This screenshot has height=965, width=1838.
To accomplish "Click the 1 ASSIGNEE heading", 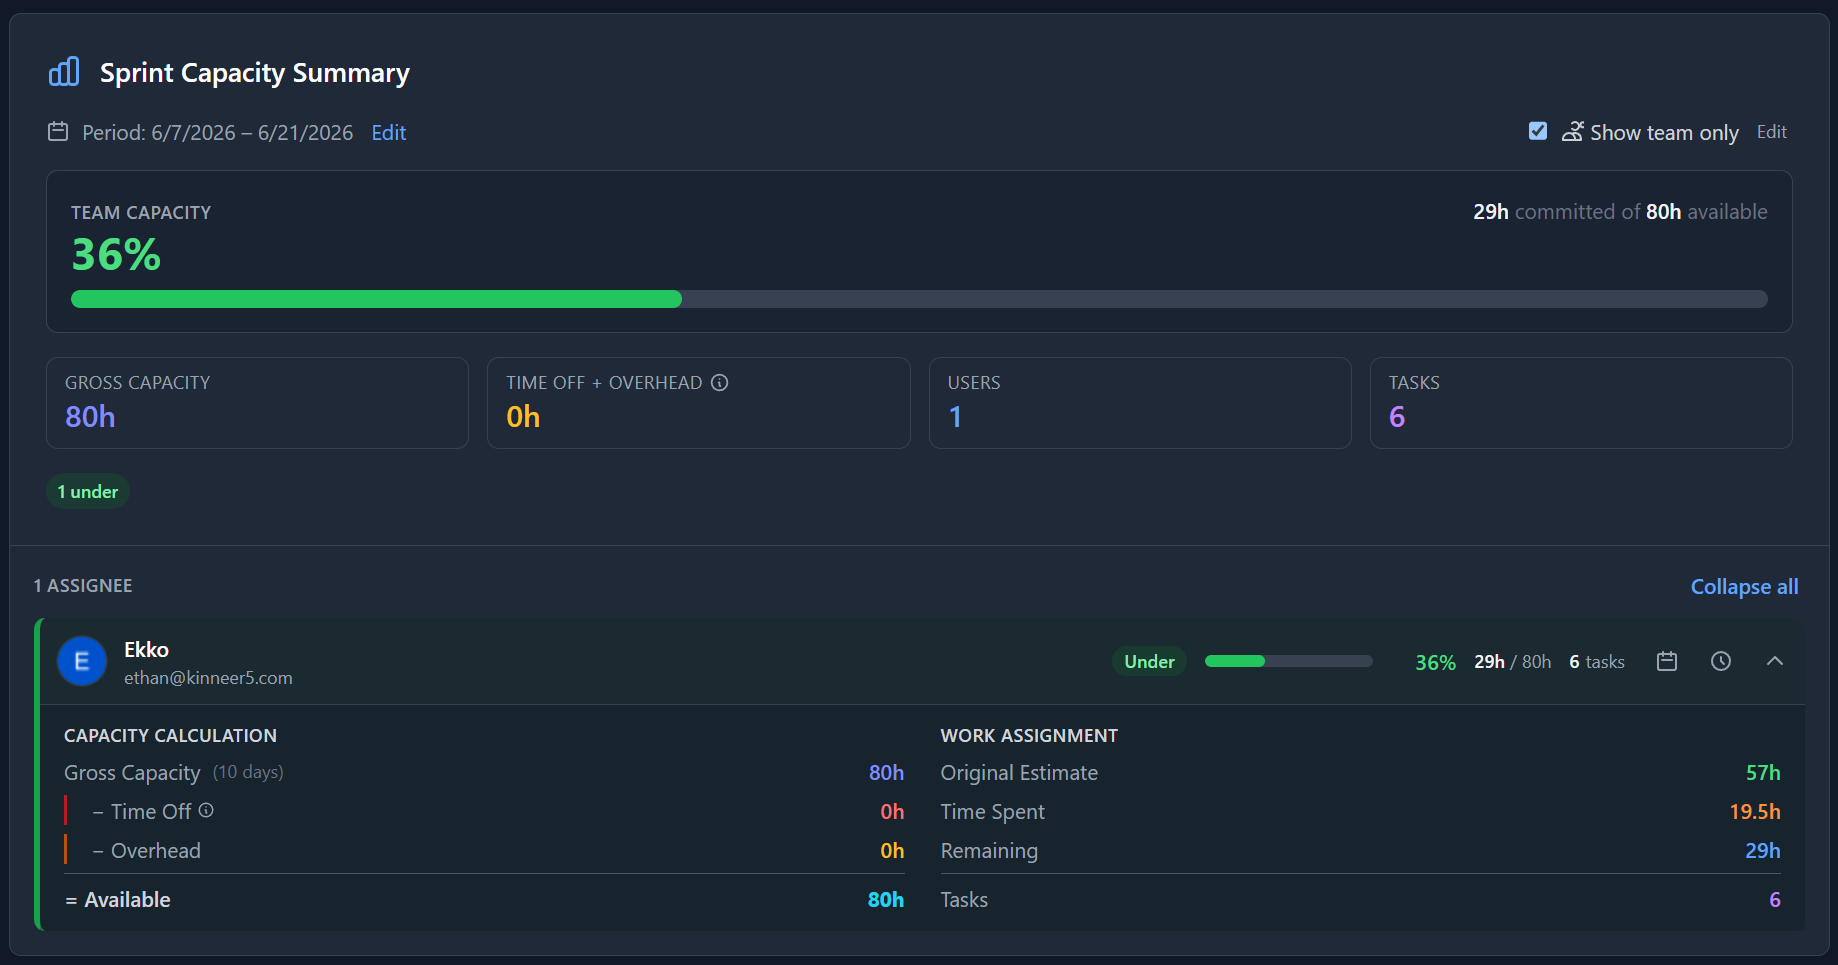I will click(83, 586).
